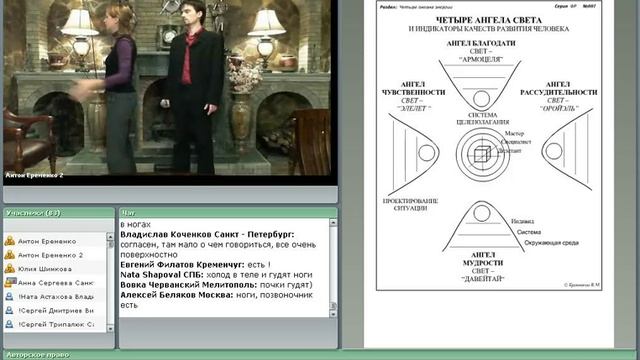Click chat message from Nata Shapoval СПБ
Image resolution: width=640 pixels, height=360 pixels.
coord(216,275)
